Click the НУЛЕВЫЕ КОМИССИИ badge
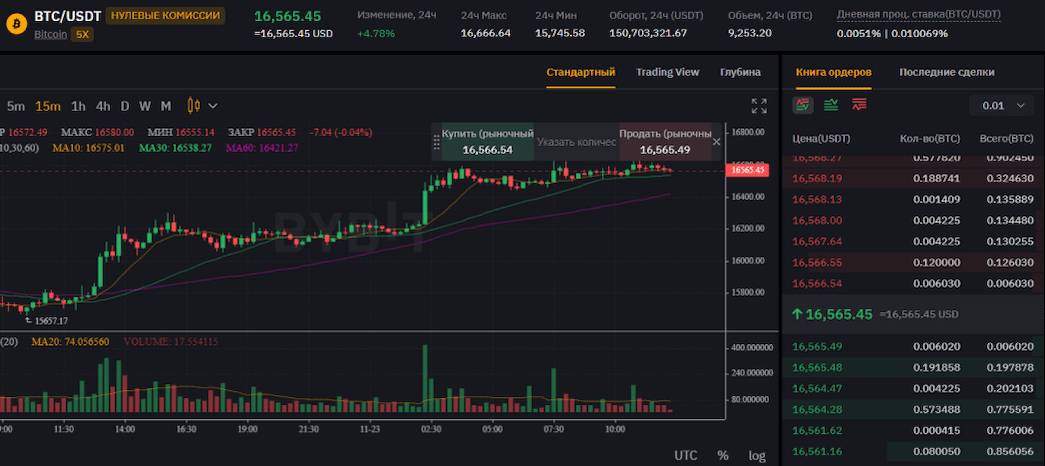The height and width of the screenshot is (466, 1045). (x=165, y=15)
